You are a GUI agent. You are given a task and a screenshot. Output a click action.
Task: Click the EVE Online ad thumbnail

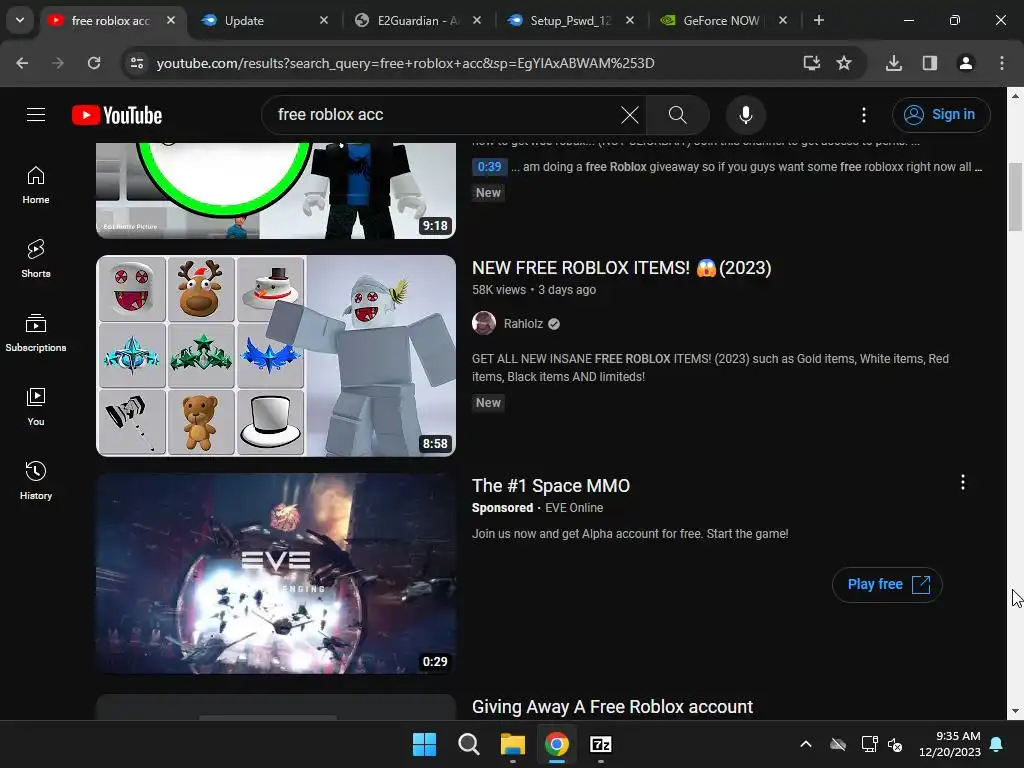tap(276, 573)
